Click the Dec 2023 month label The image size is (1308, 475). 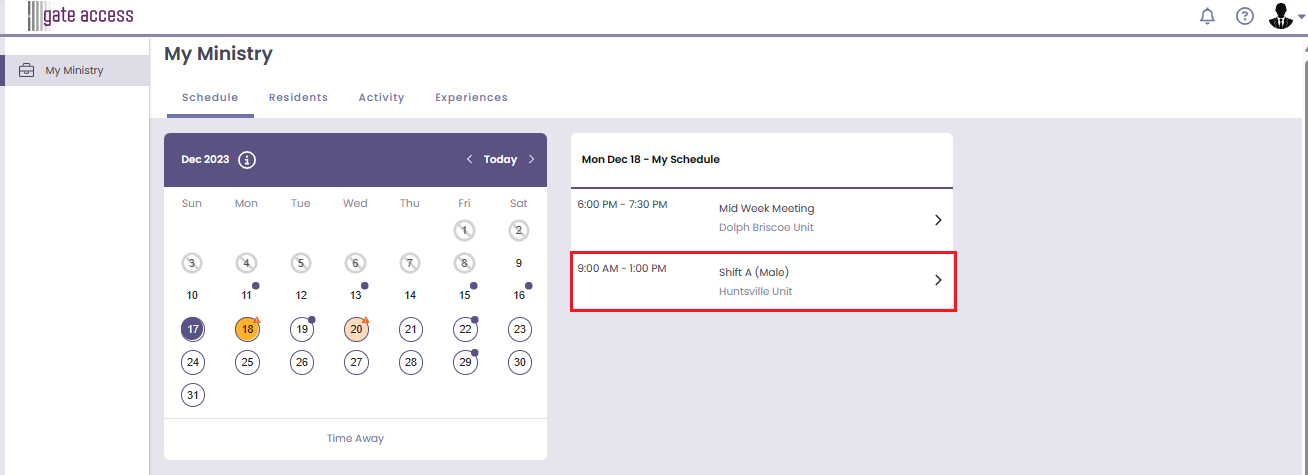(205, 159)
